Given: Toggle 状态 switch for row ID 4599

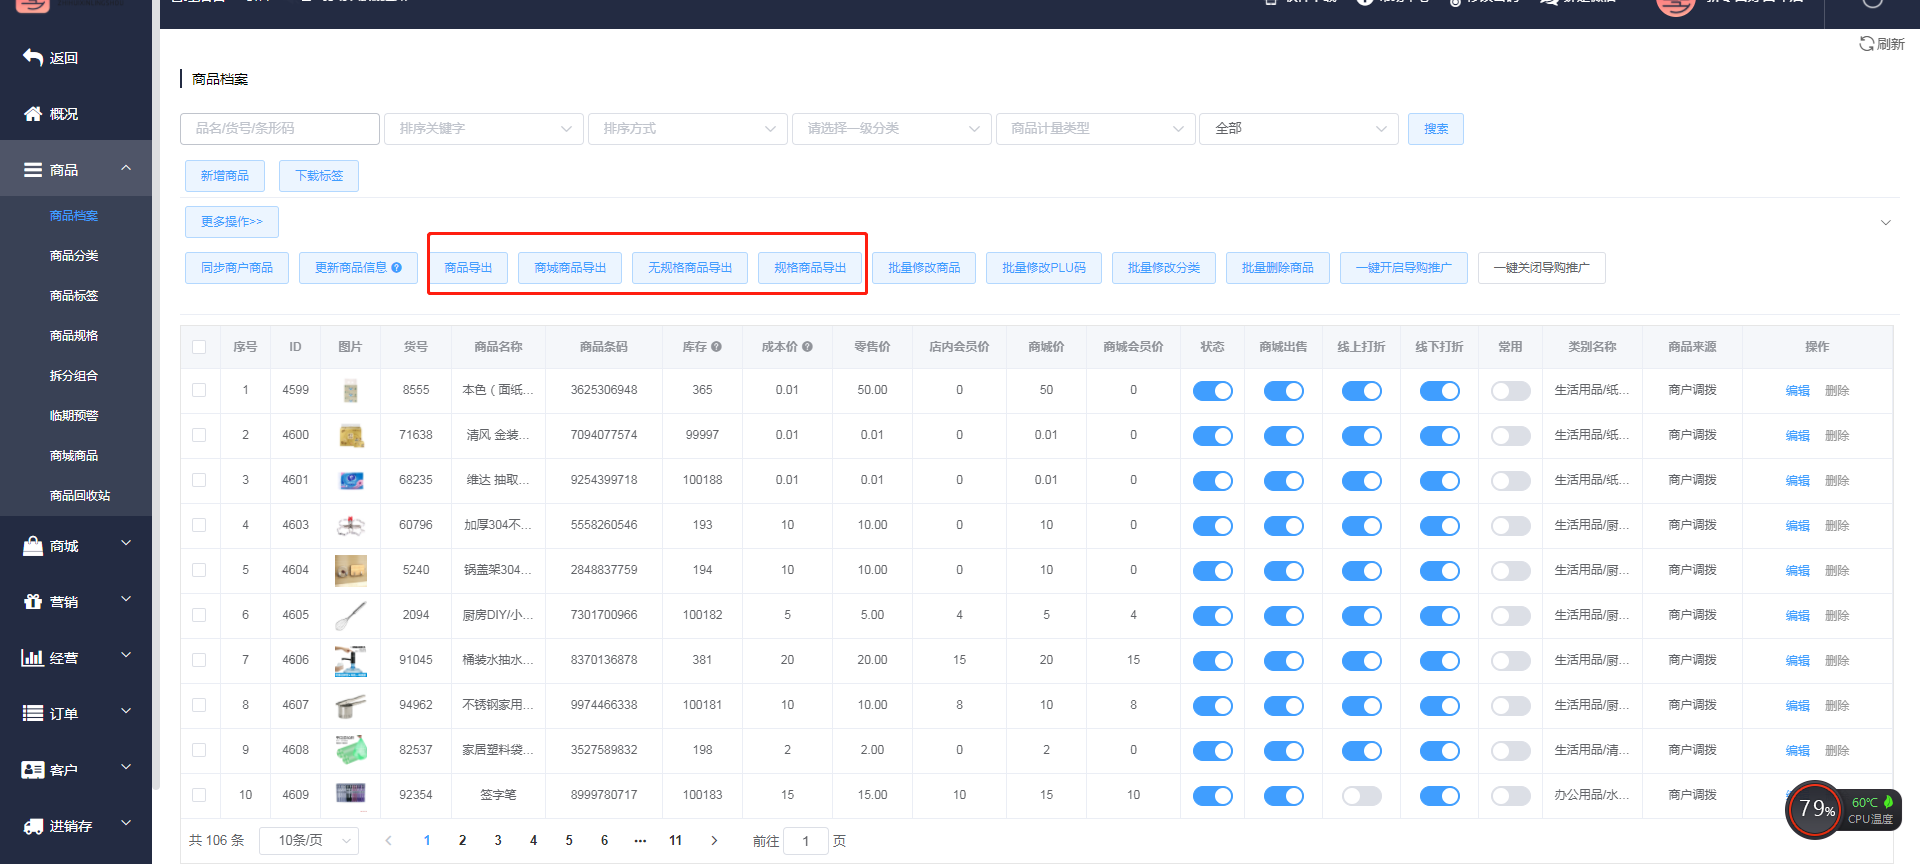Looking at the screenshot, I should tap(1212, 391).
